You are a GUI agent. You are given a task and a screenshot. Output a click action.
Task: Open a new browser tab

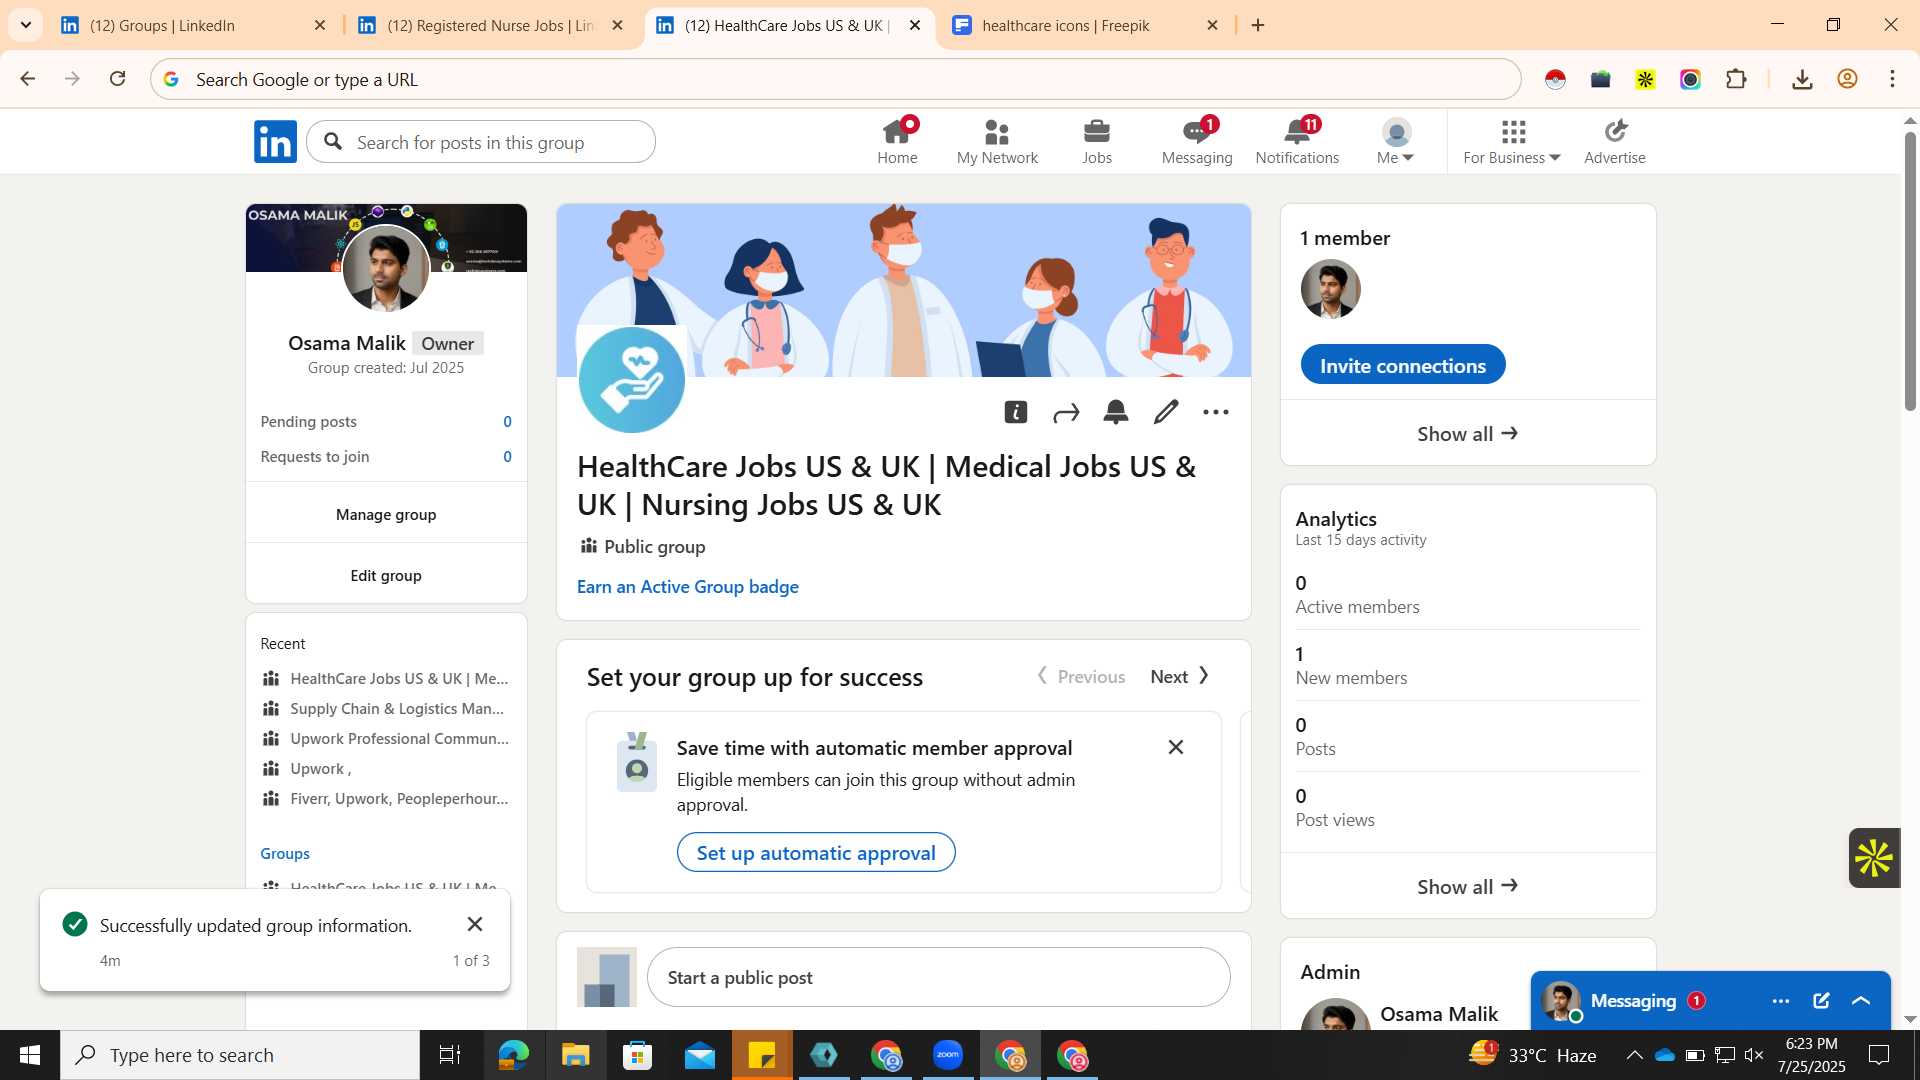point(1258,25)
